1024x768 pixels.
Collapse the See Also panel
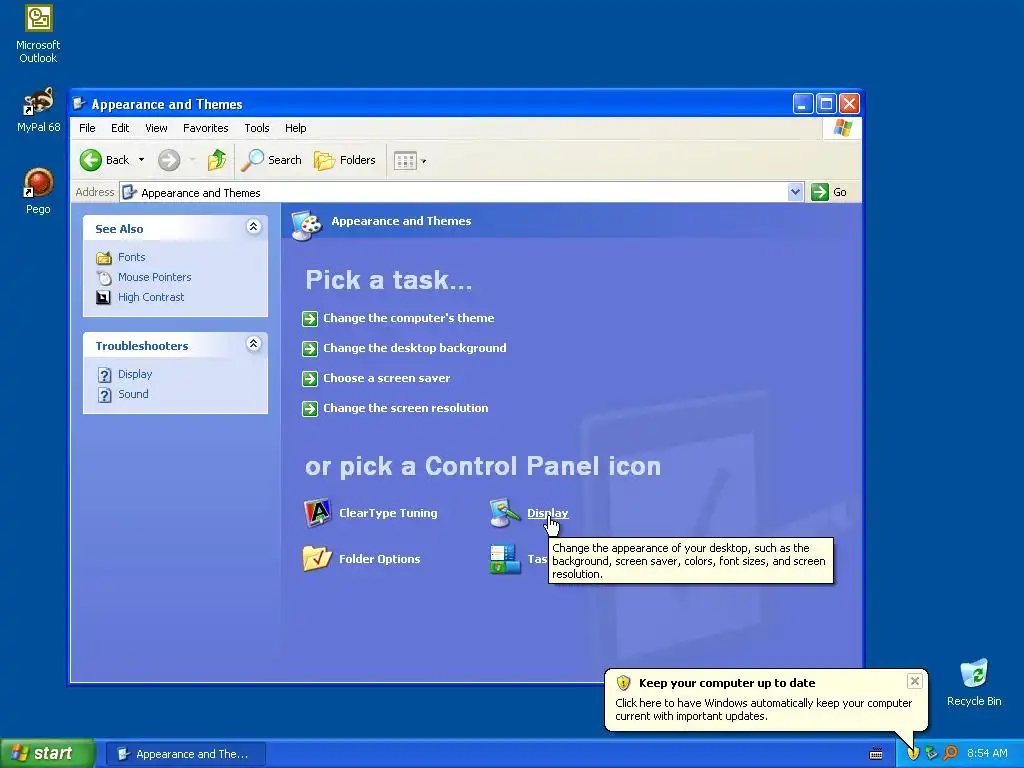pos(253,227)
